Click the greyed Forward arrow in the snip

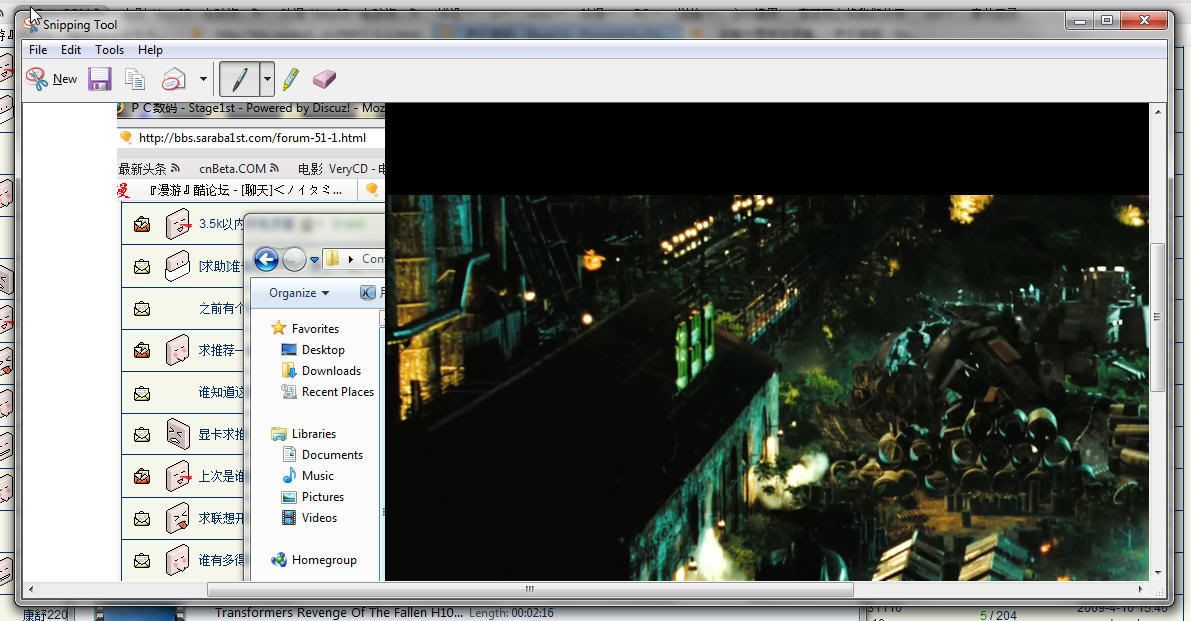click(x=294, y=260)
